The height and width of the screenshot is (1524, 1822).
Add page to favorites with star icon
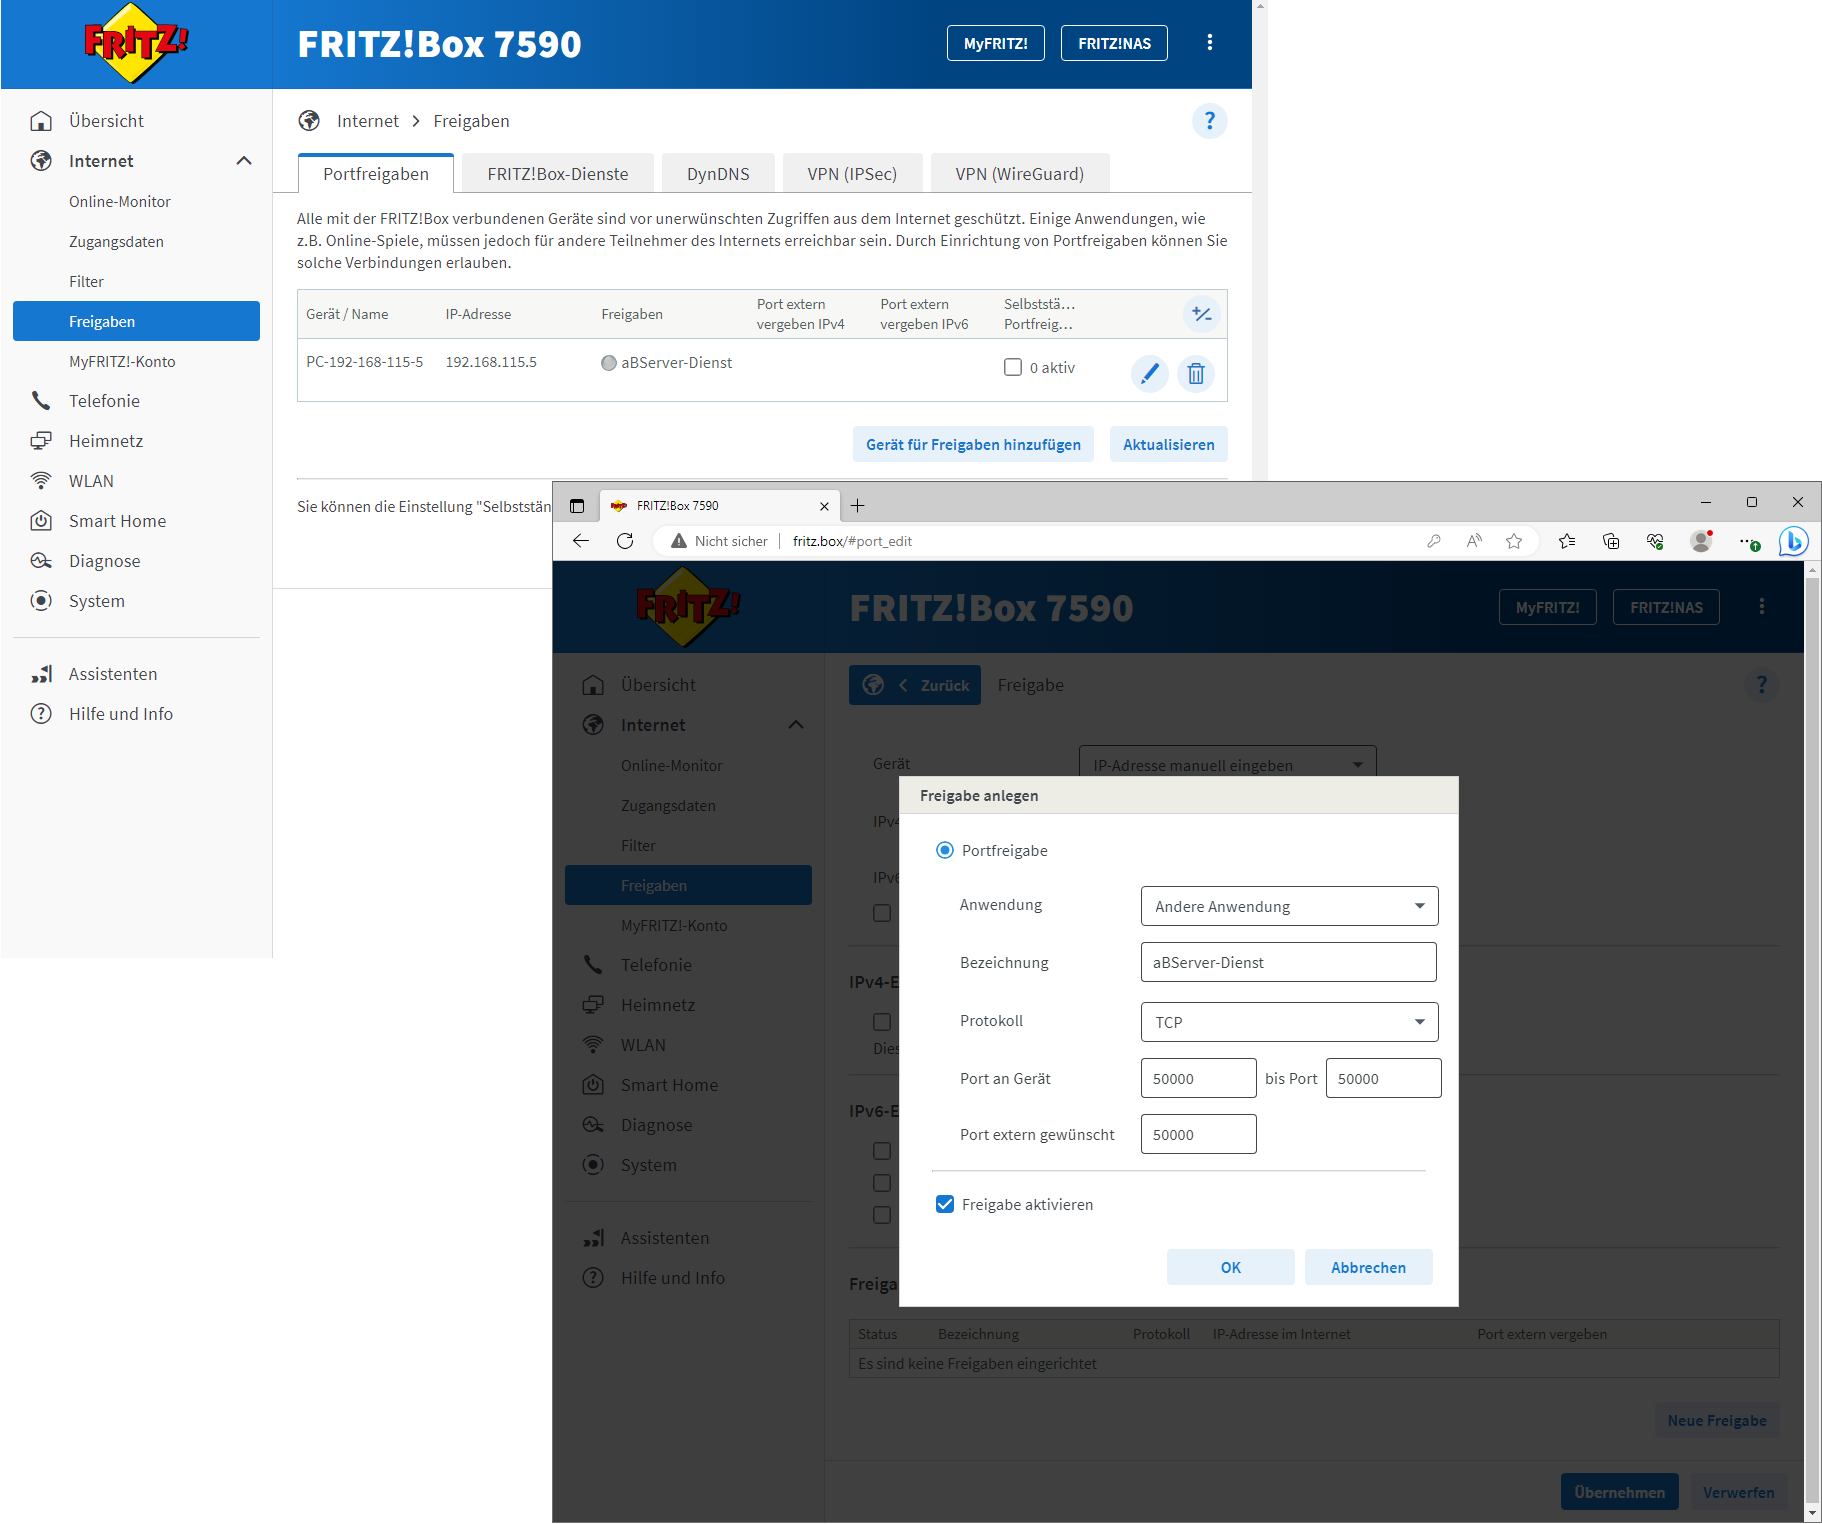[x=1514, y=541]
